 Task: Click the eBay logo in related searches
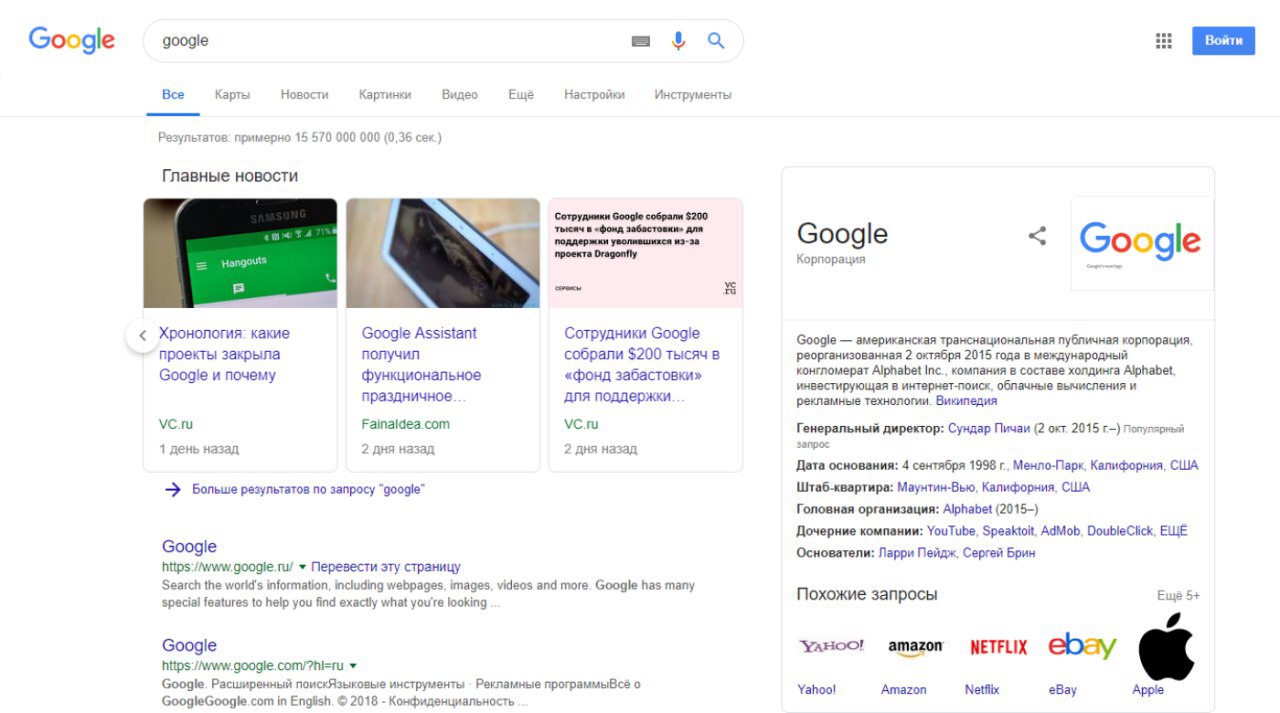point(1081,647)
